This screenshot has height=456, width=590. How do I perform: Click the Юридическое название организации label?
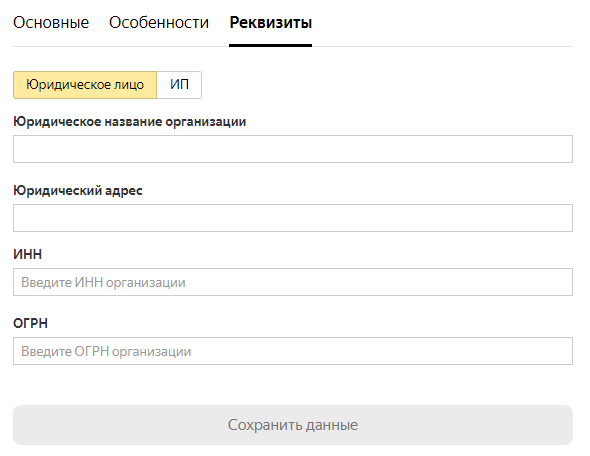(129, 122)
